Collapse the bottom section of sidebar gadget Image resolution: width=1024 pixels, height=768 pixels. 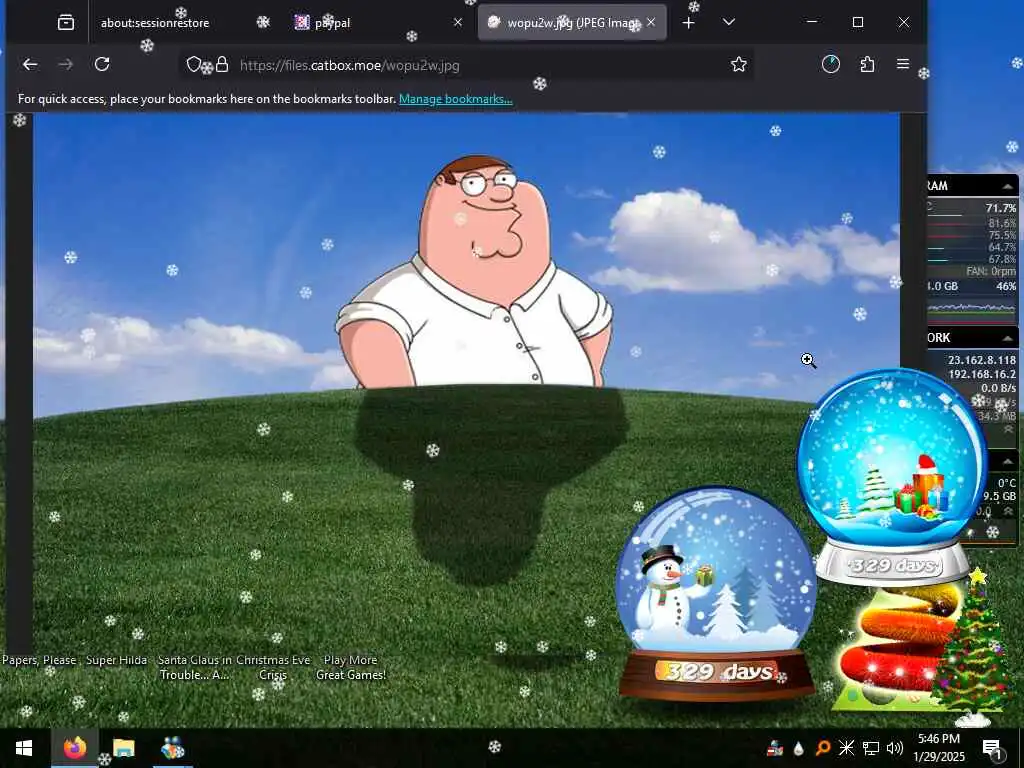tap(1008, 462)
